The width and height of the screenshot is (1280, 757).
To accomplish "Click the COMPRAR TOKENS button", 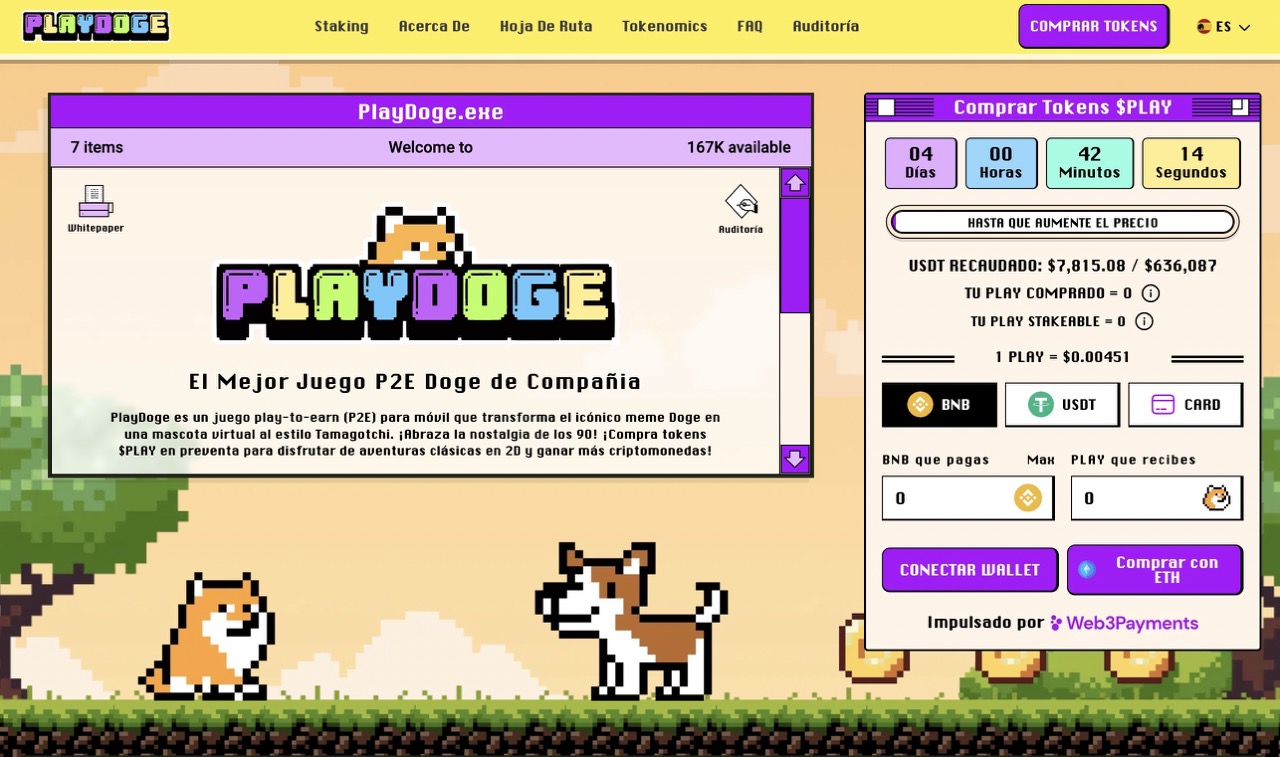I will coord(1094,26).
